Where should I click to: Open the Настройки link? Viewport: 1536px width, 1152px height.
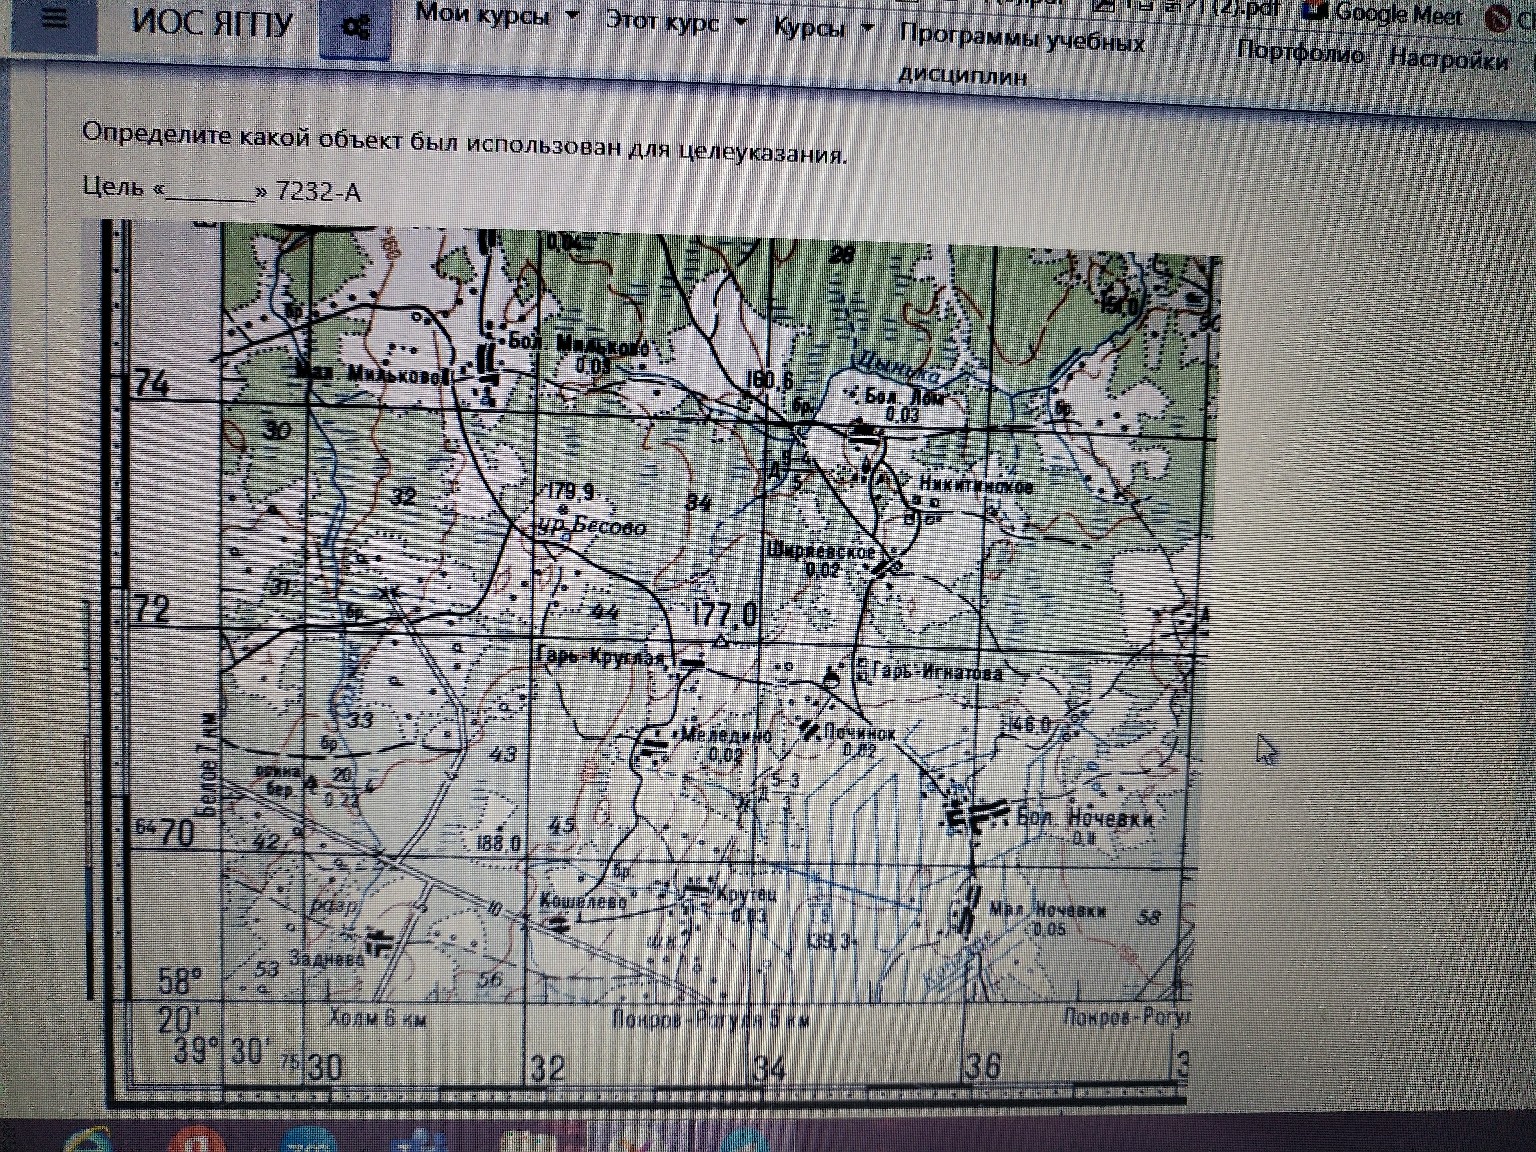[x=1447, y=59]
